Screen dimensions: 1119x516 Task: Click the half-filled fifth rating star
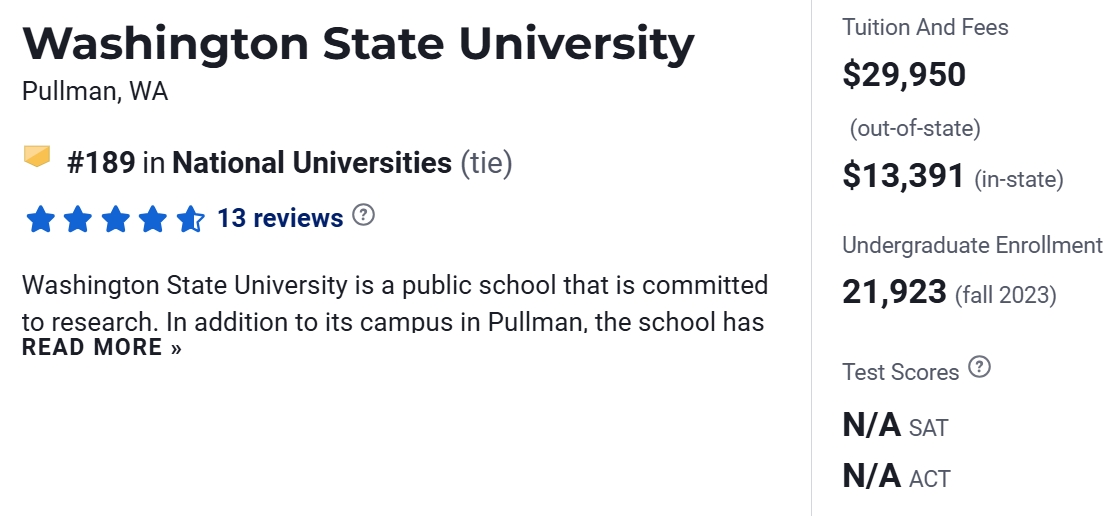point(190,219)
